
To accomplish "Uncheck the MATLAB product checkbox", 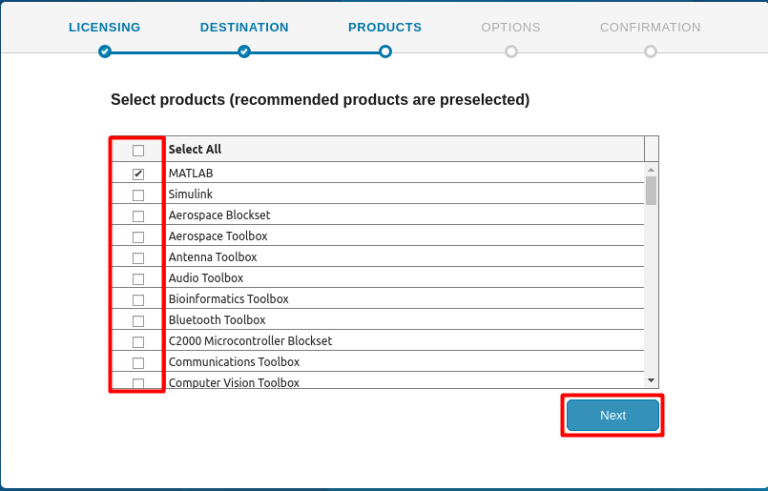I will coord(138,174).
